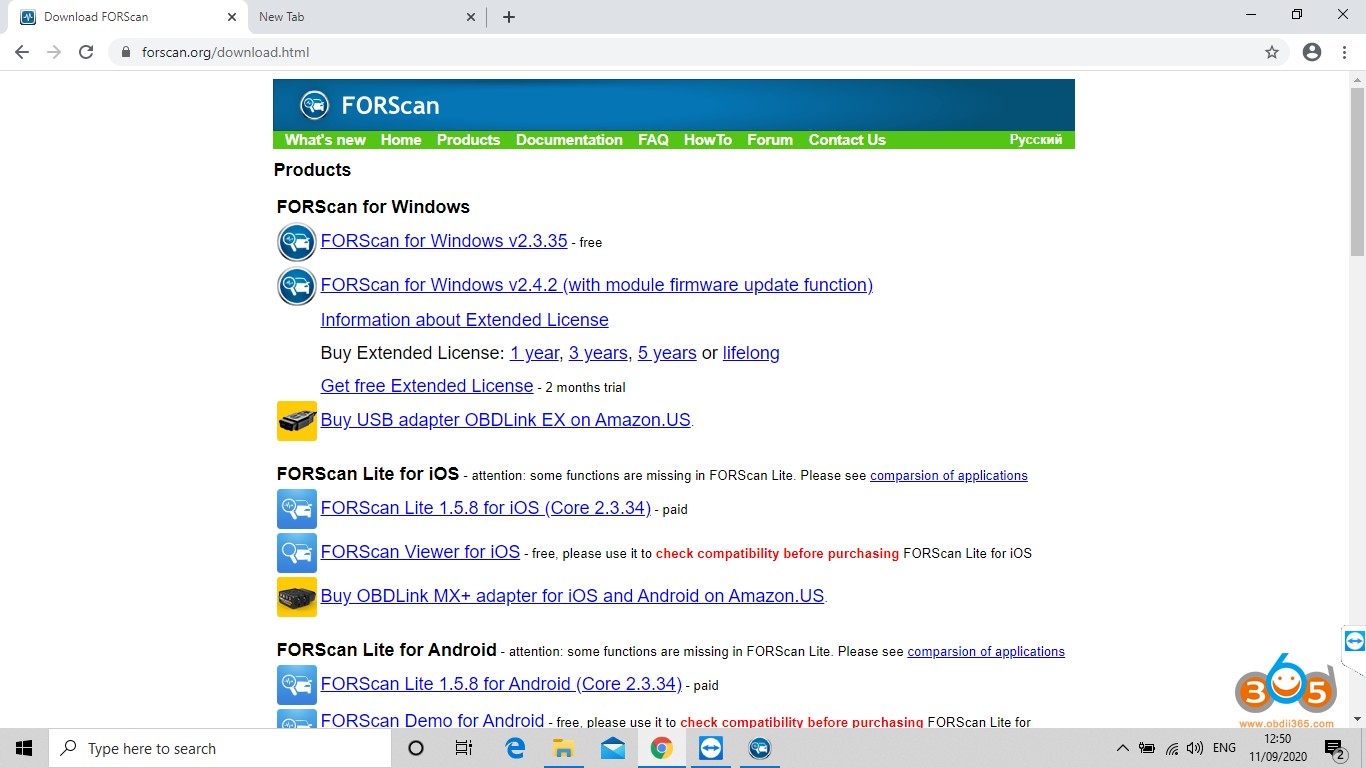
Task: Buy 5 years Extended License
Action: pyautogui.click(x=667, y=353)
